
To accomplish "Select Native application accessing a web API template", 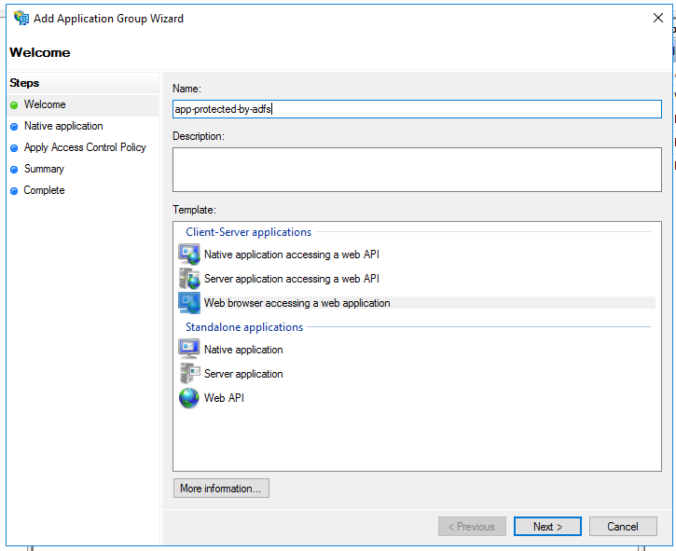I will (x=292, y=254).
